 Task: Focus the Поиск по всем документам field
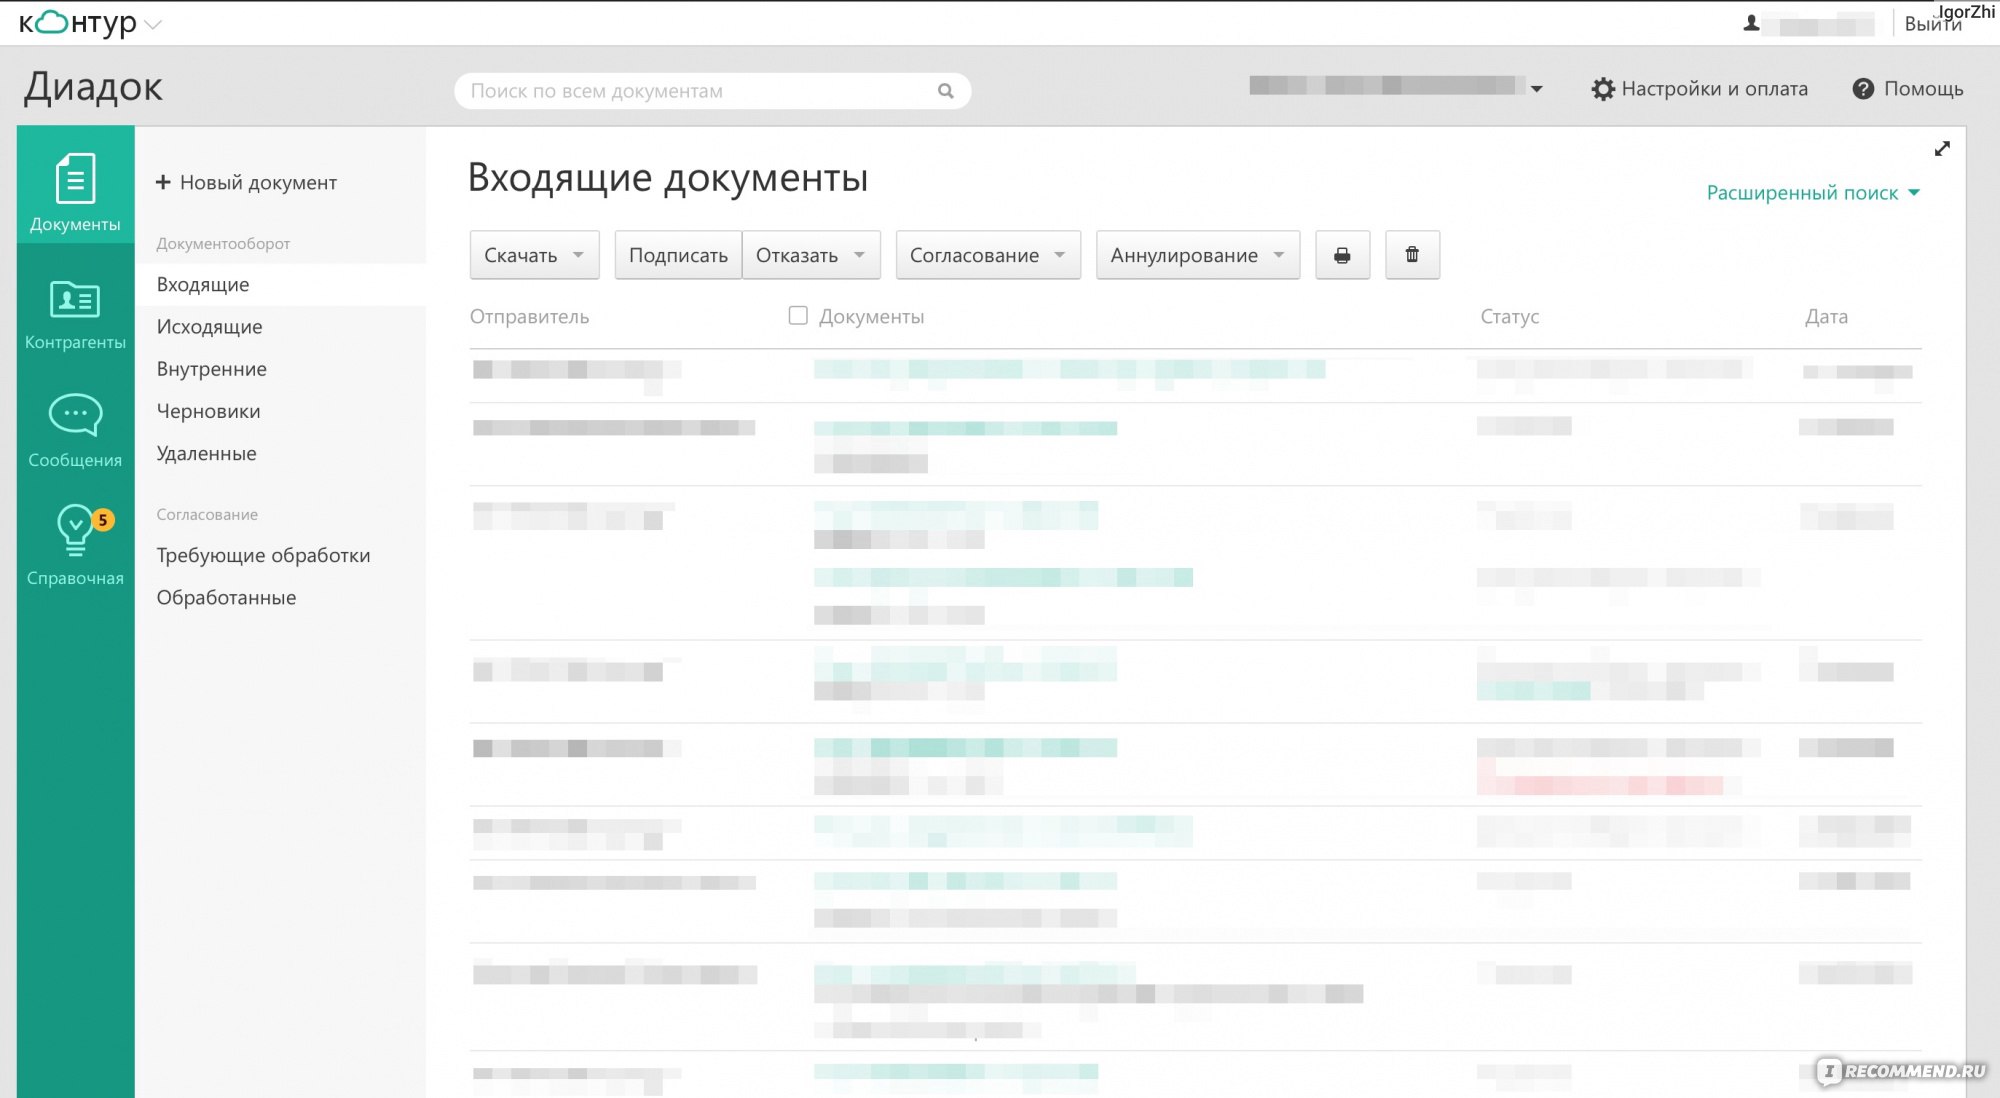point(712,91)
